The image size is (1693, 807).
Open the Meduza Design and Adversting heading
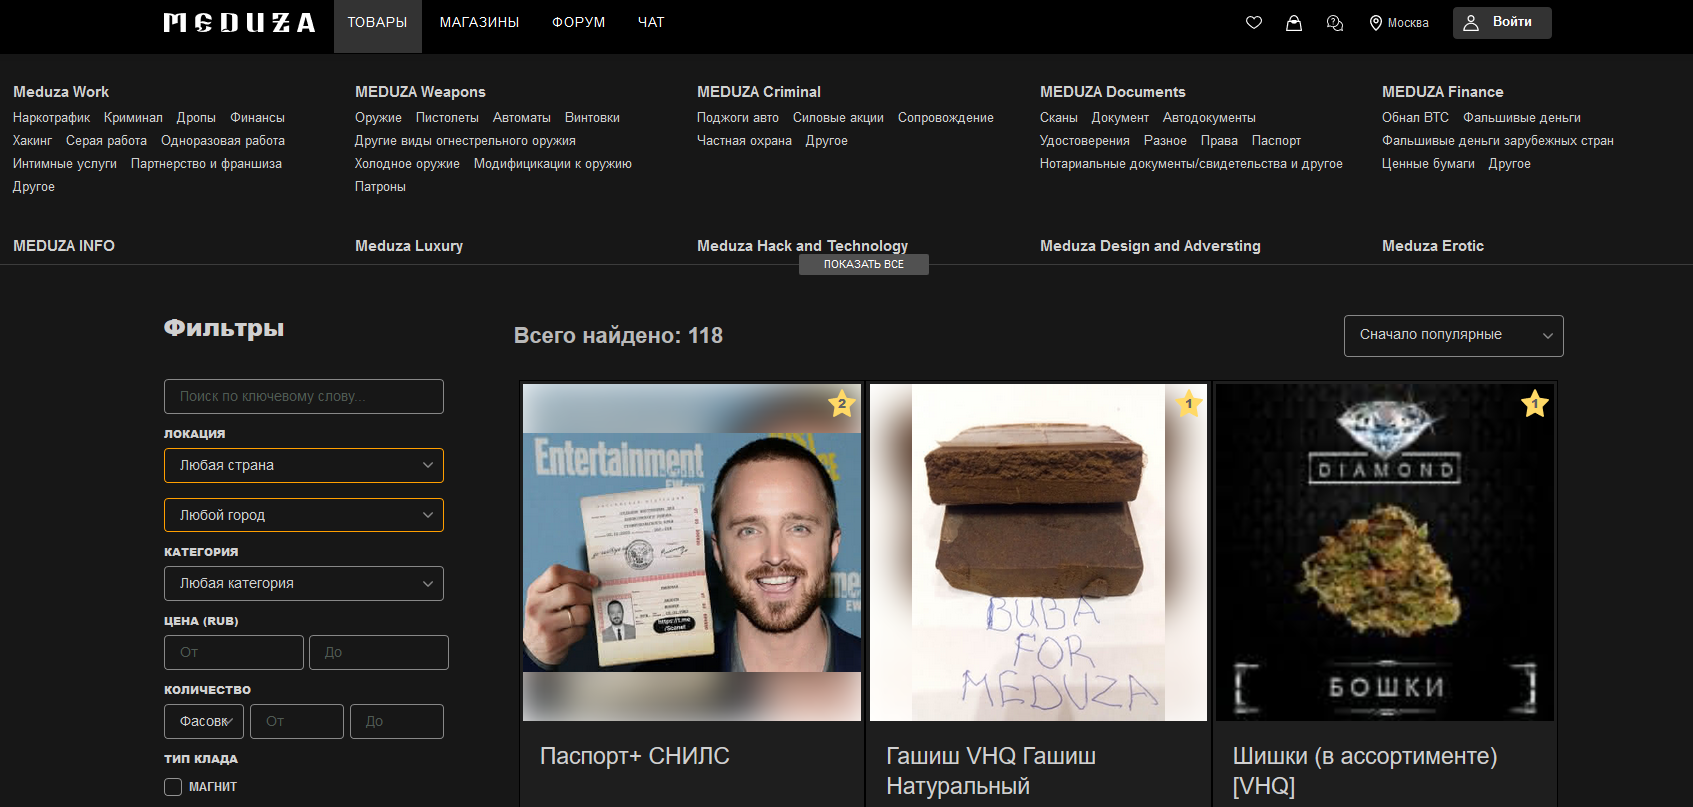(1150, 246)
